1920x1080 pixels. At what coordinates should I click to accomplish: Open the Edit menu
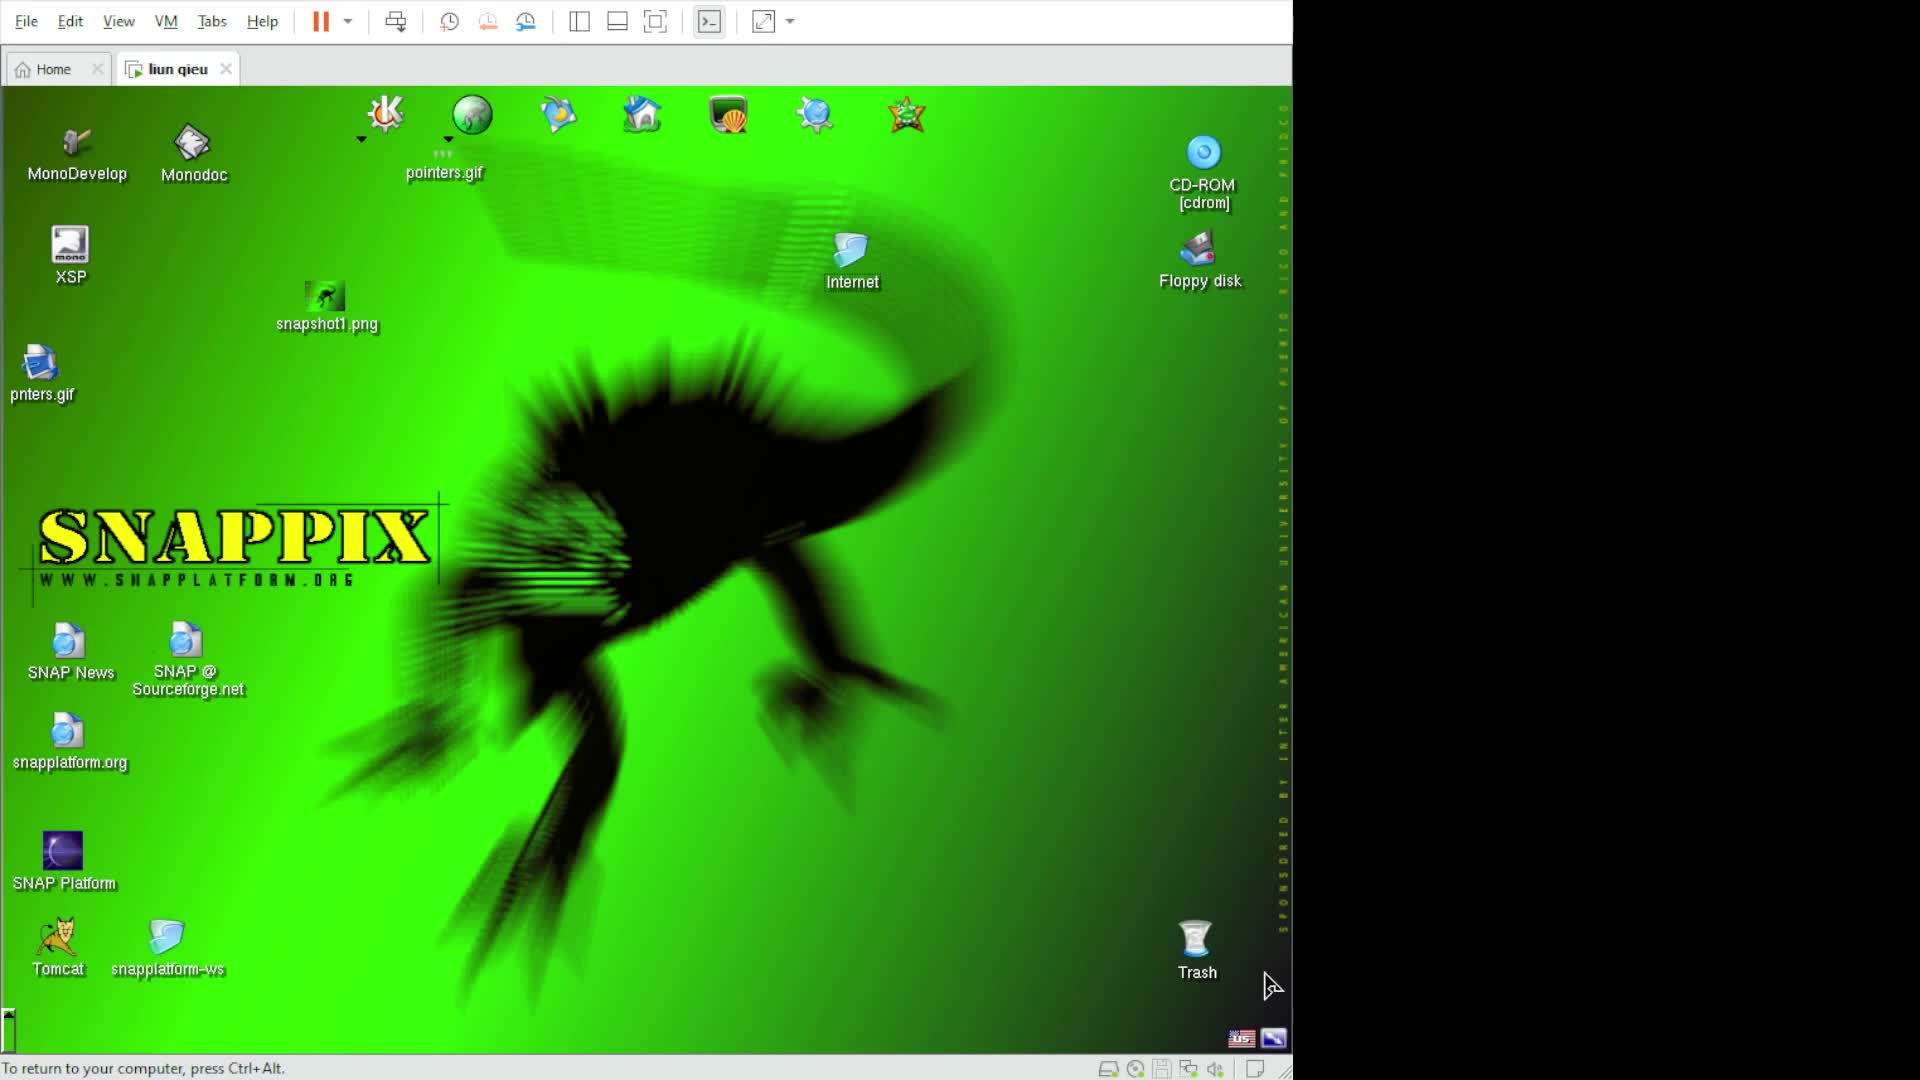70,21
